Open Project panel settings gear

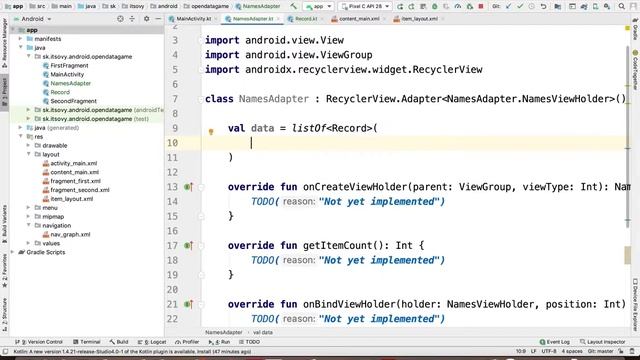147,19
